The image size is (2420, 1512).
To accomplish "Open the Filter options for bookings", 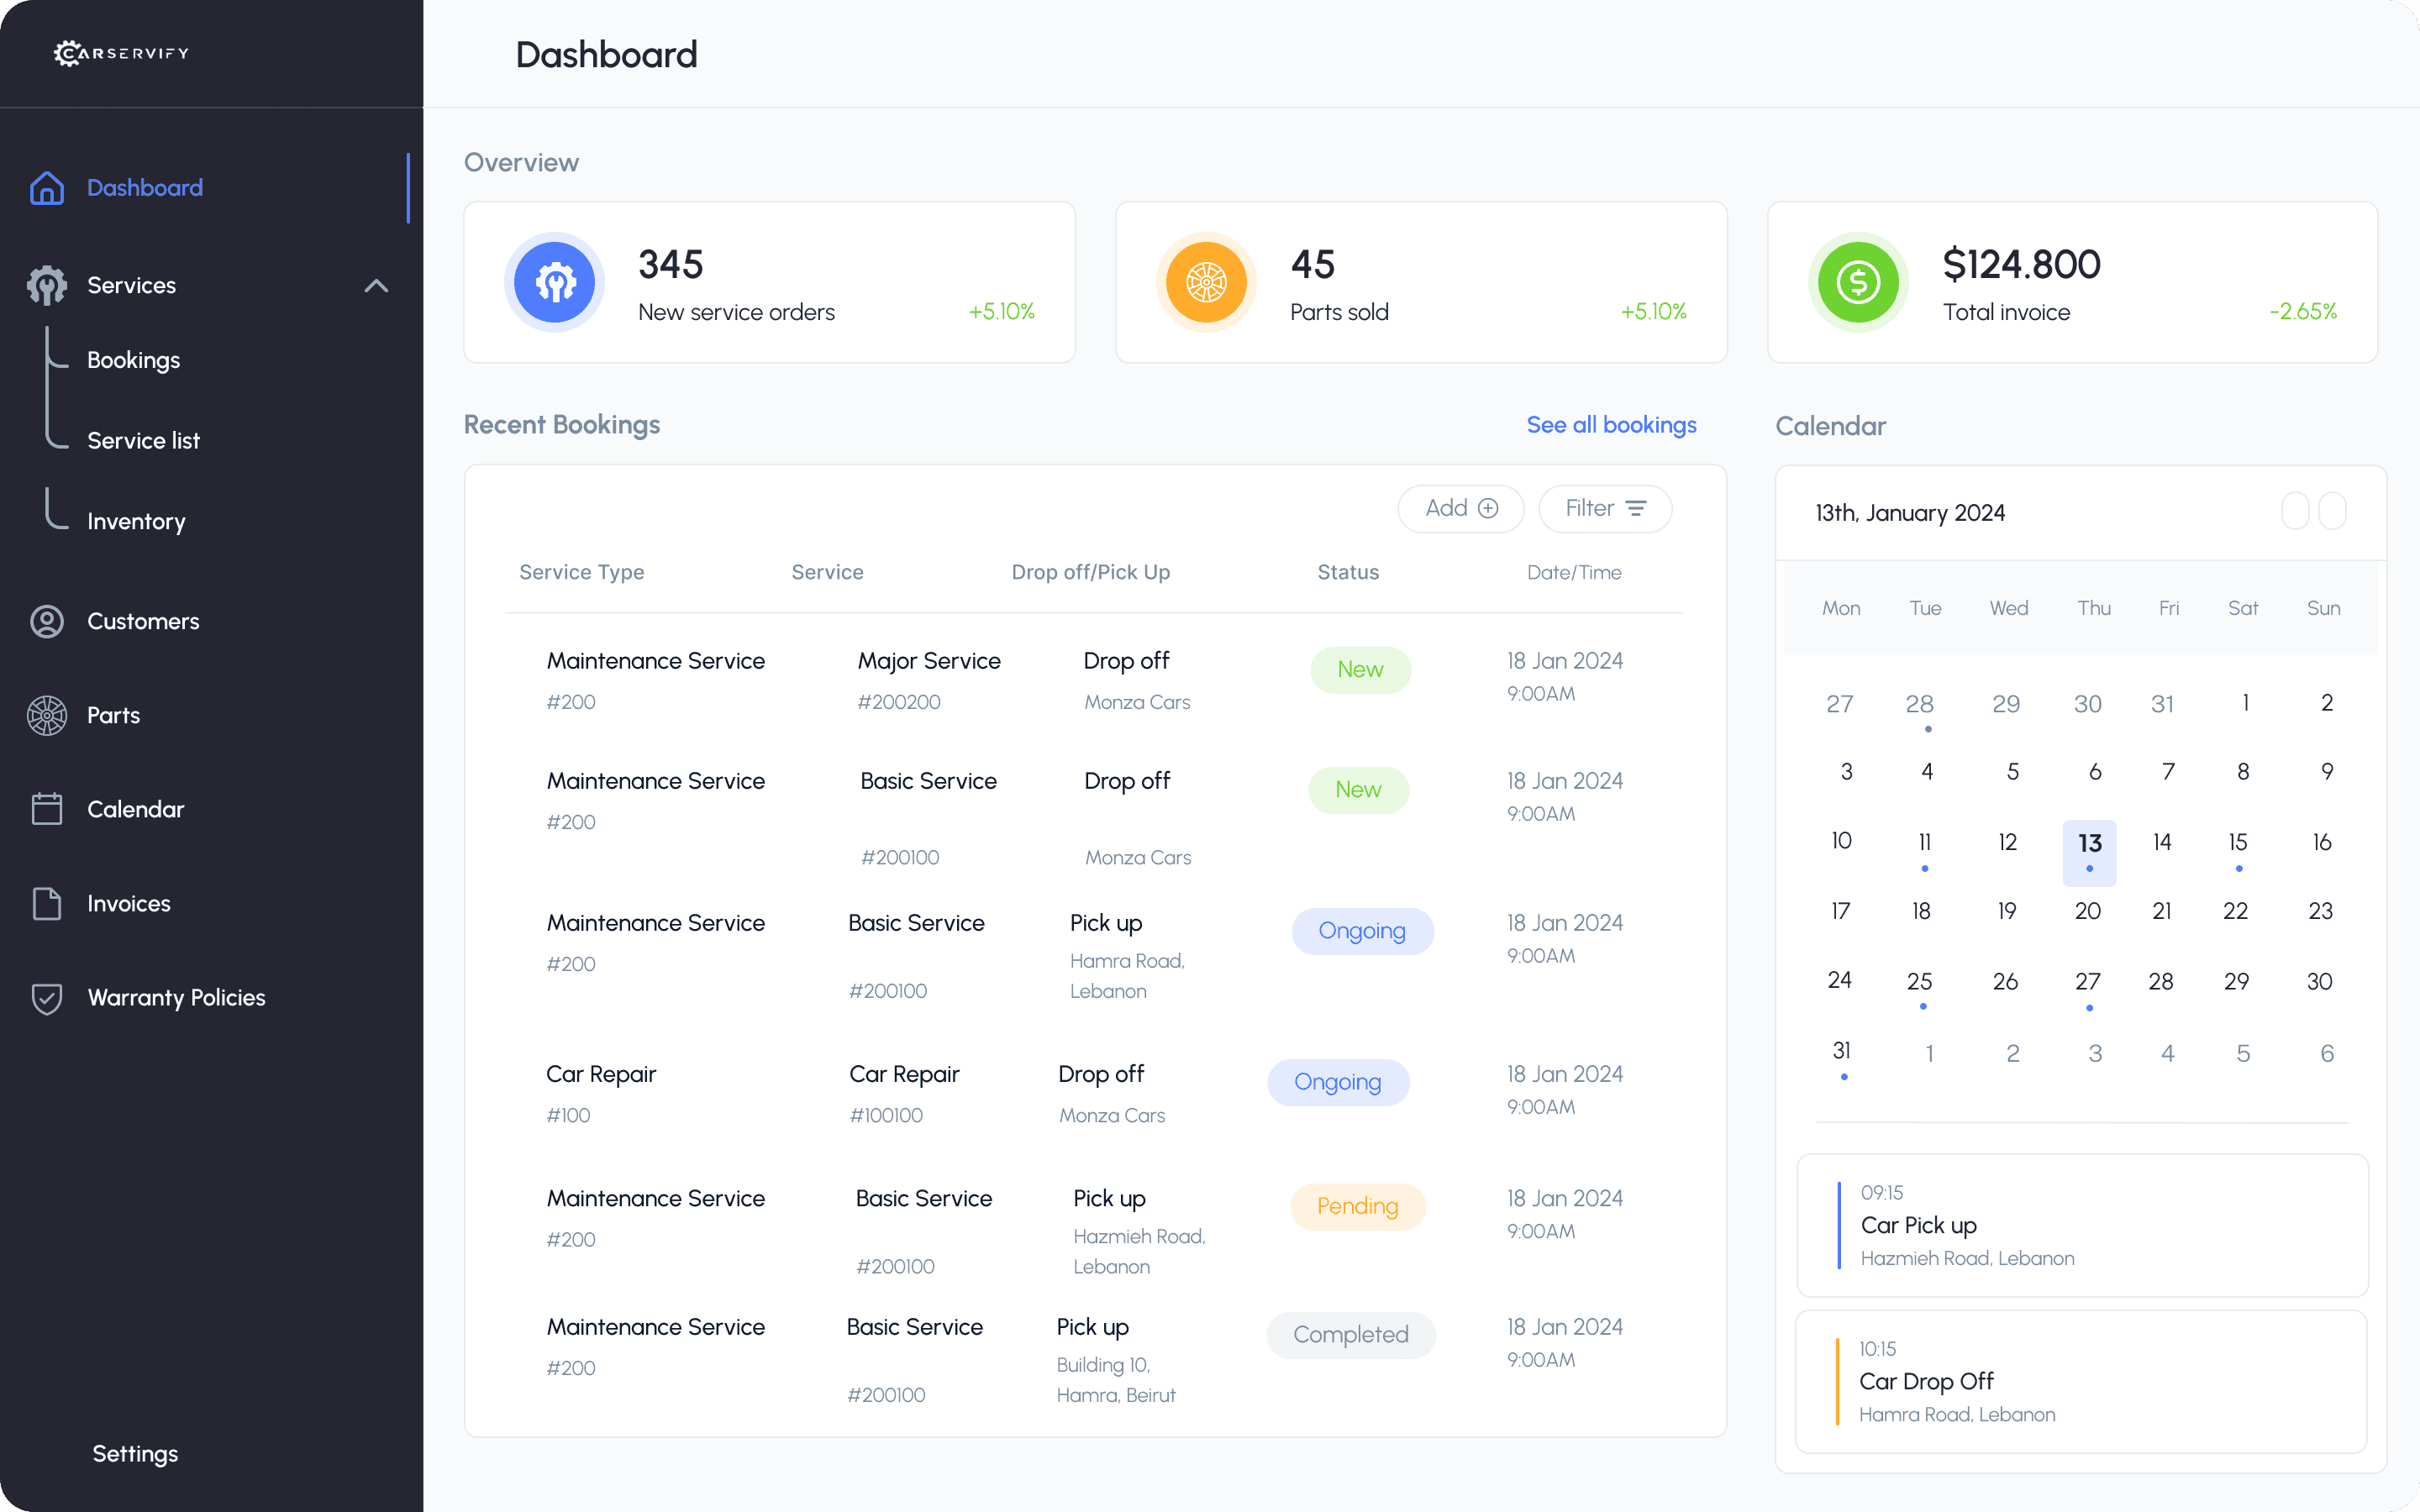I will click(x=1604, y=509).
